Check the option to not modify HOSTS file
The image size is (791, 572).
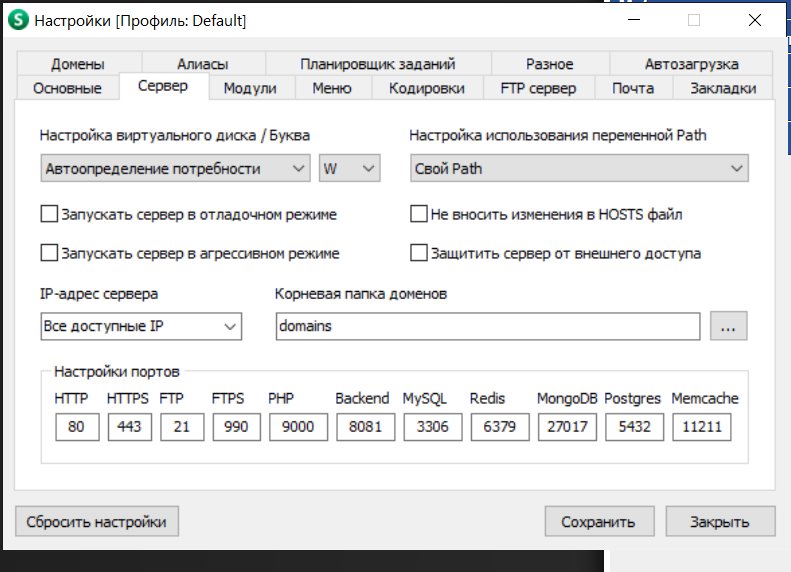click(x=419, y=214)
